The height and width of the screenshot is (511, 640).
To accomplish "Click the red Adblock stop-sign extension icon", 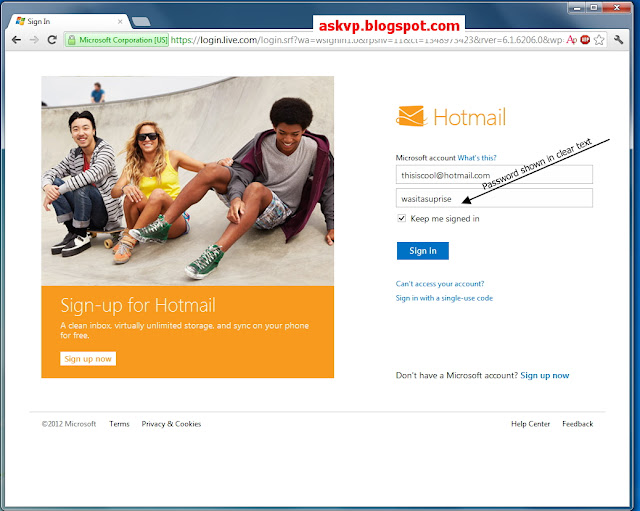I will 585,40.
